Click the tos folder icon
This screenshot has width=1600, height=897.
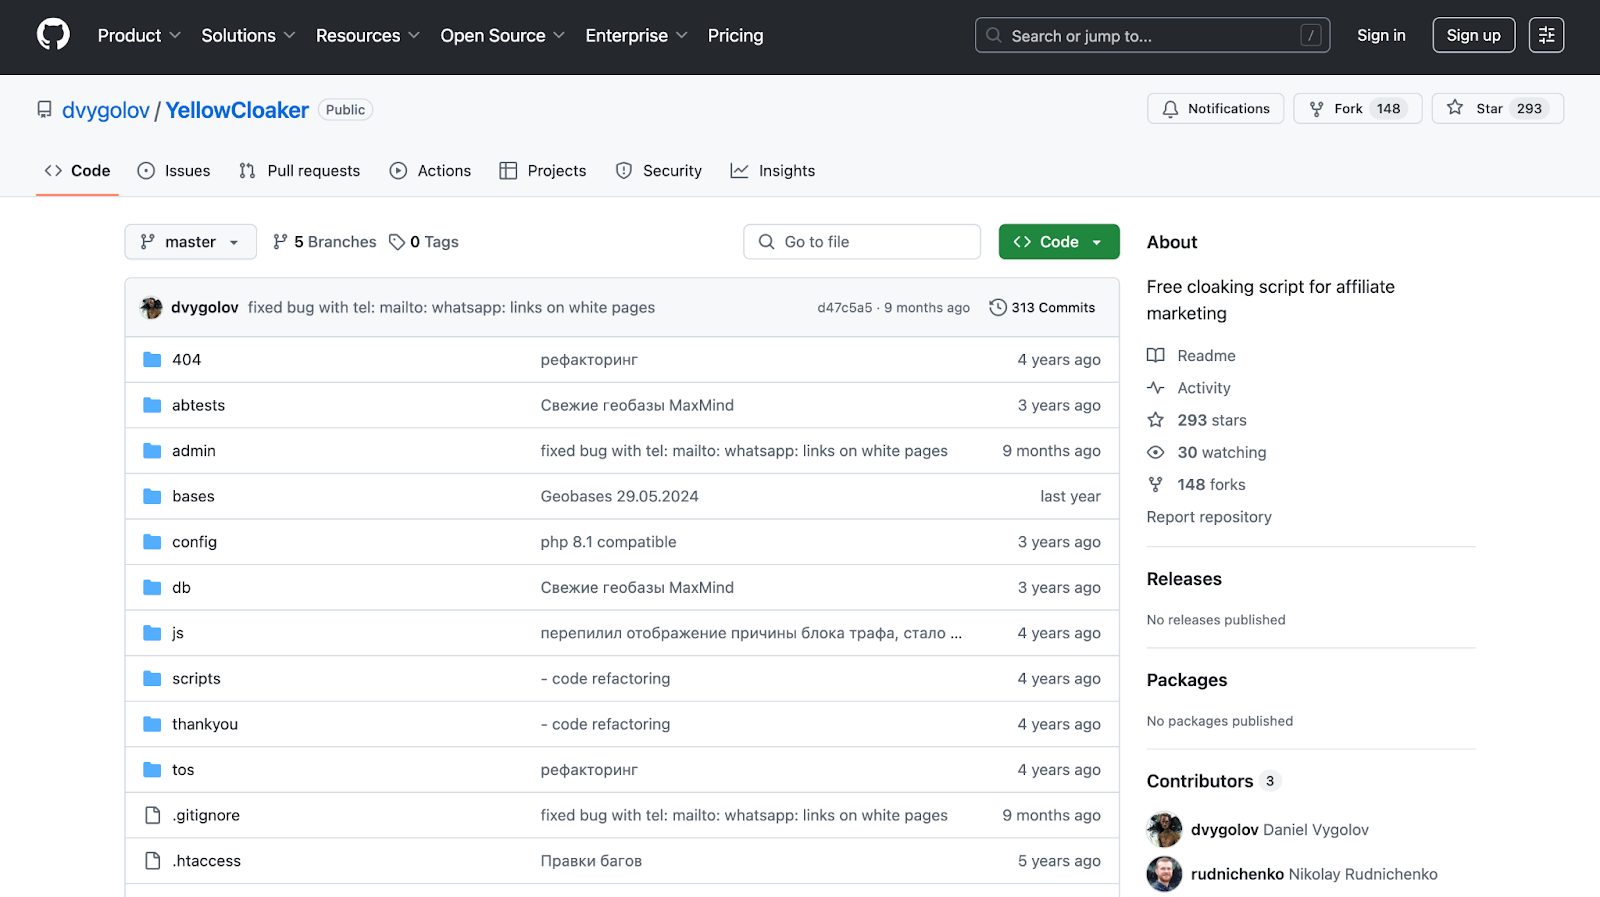click(152, 769)
